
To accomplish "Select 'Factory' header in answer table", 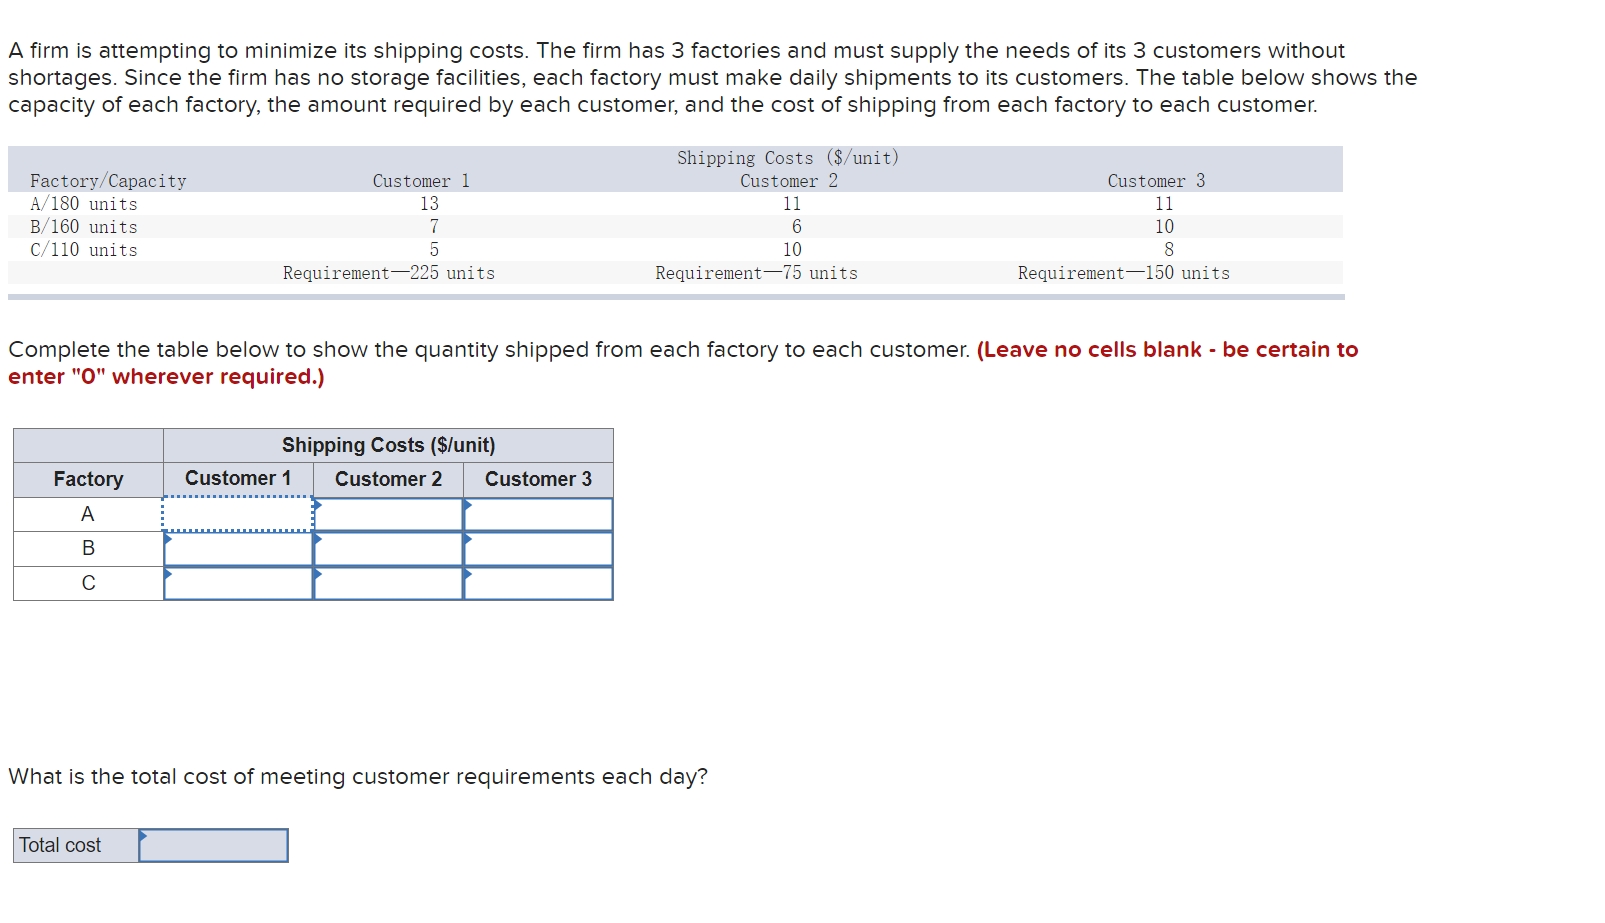I will pyautogui.click(x=88, y=479).
